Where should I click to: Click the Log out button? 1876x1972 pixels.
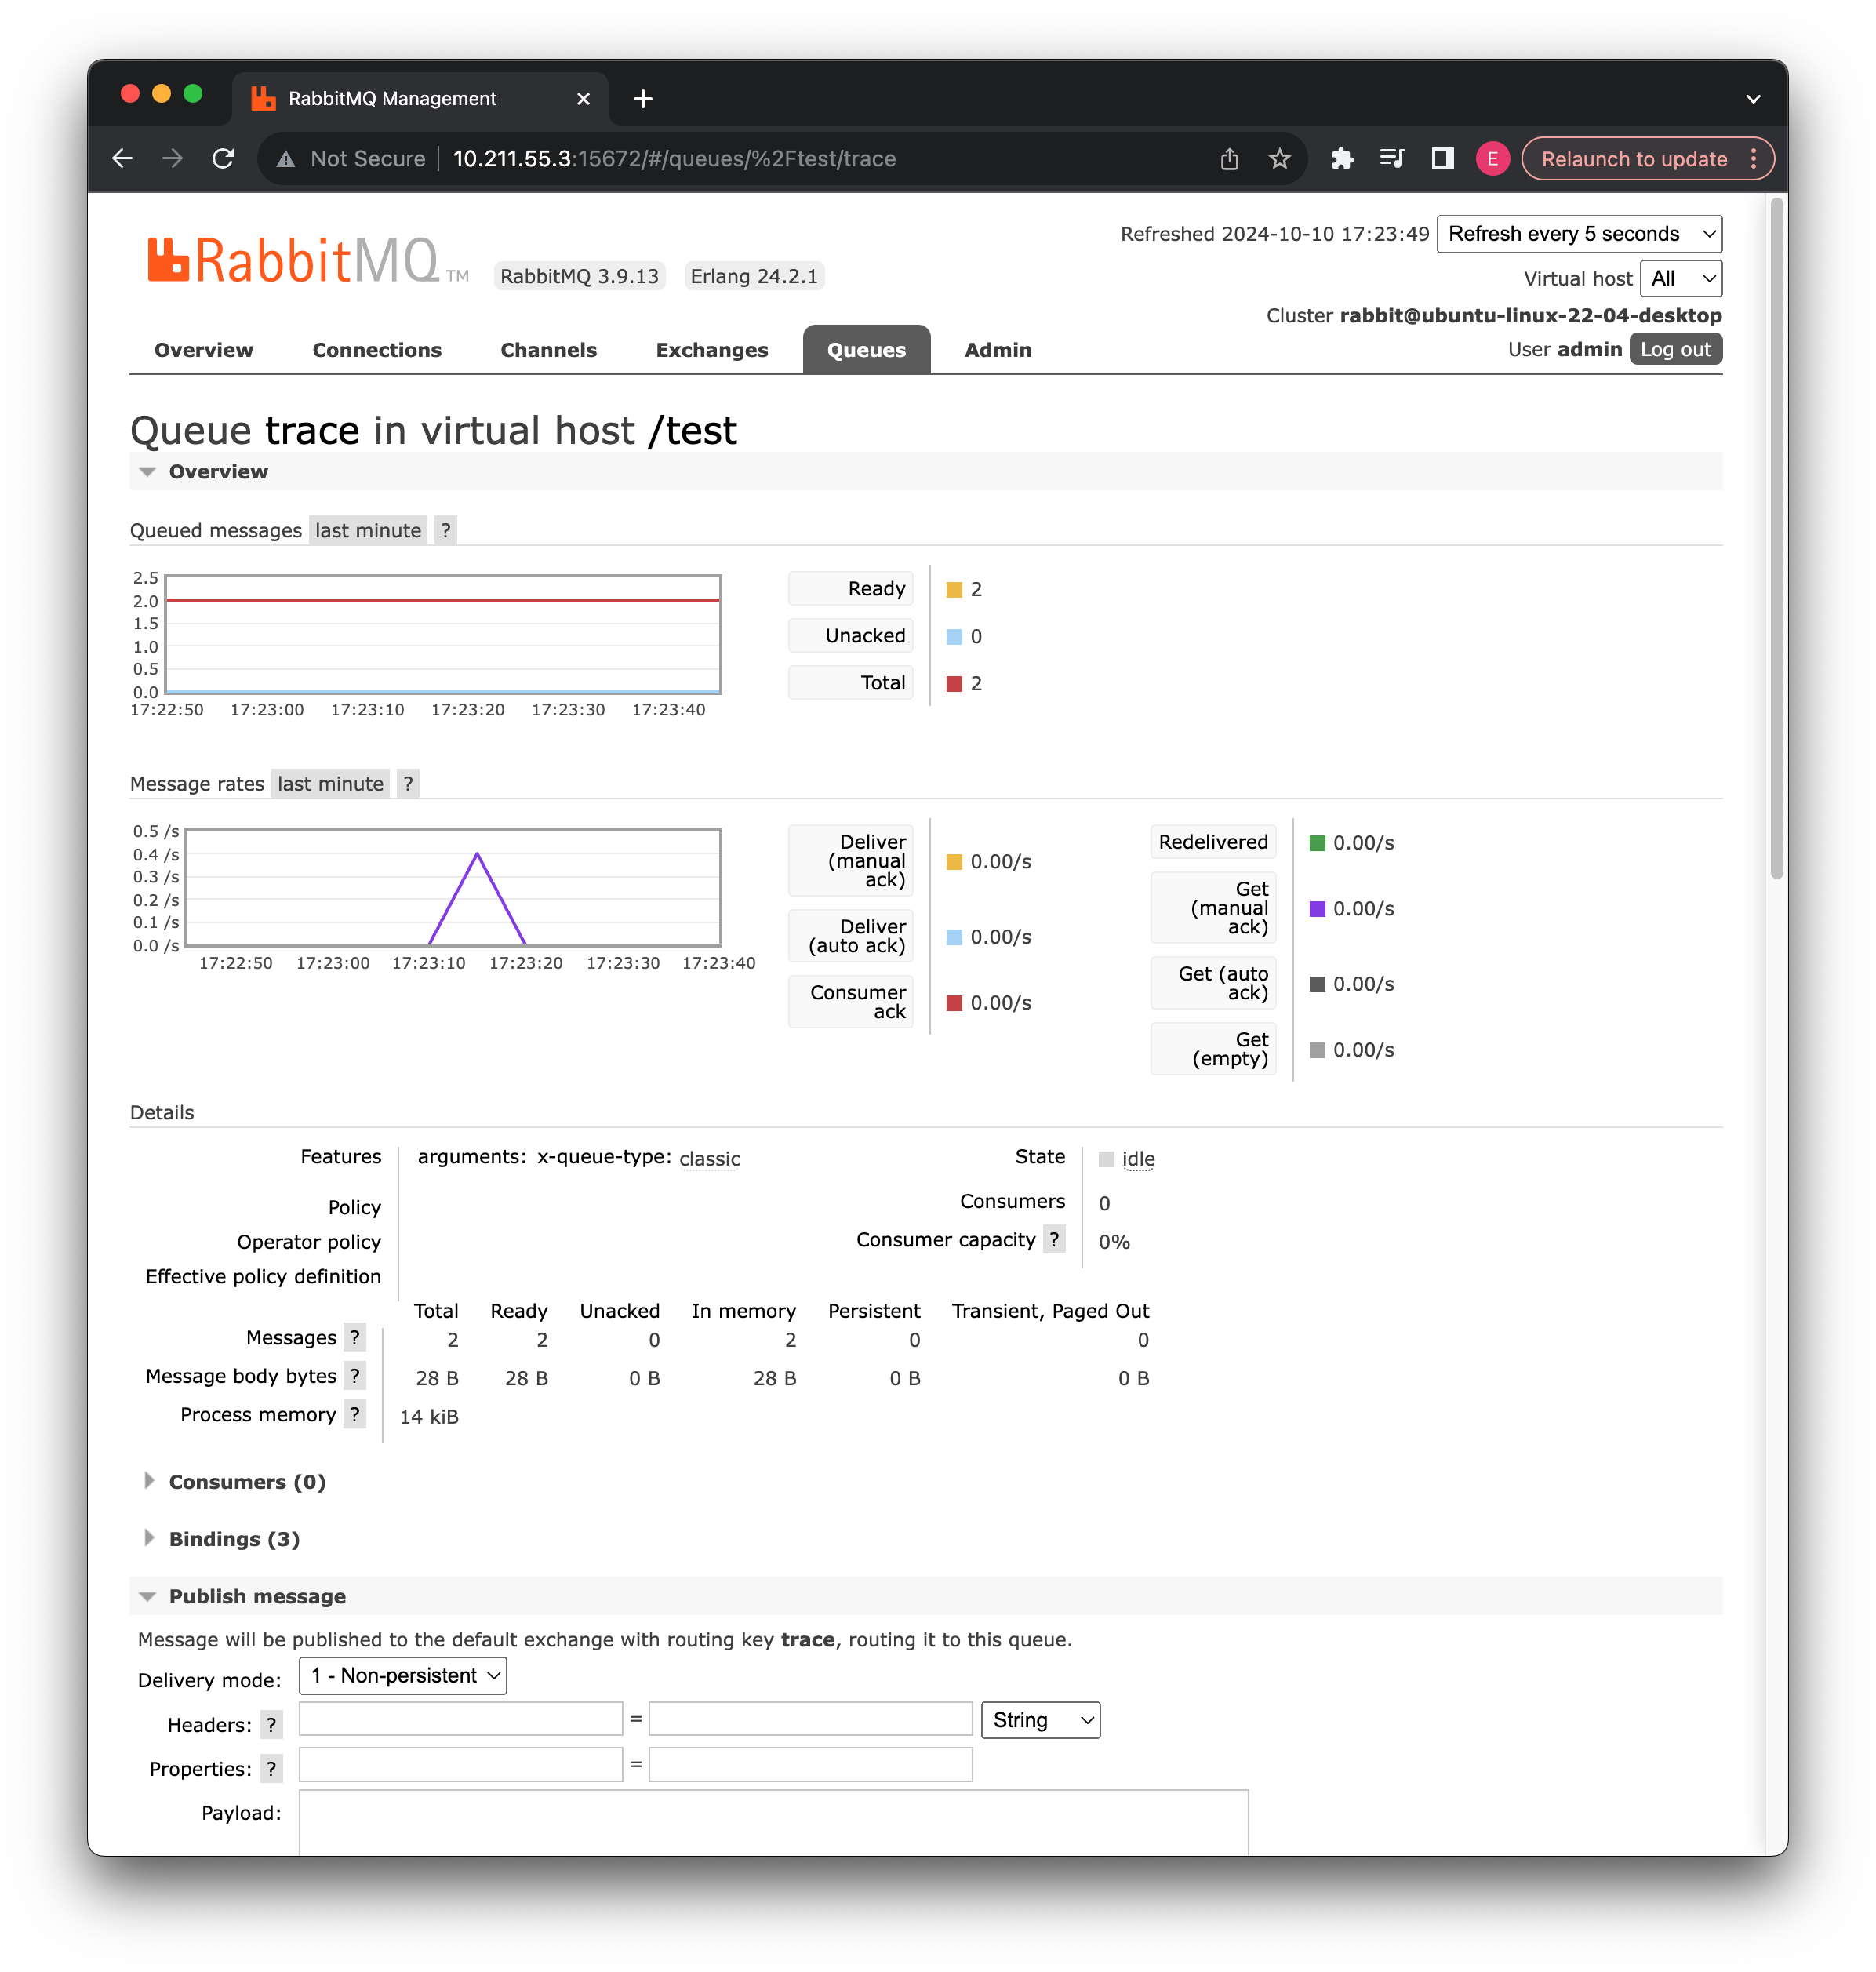tap(1675, 349)
